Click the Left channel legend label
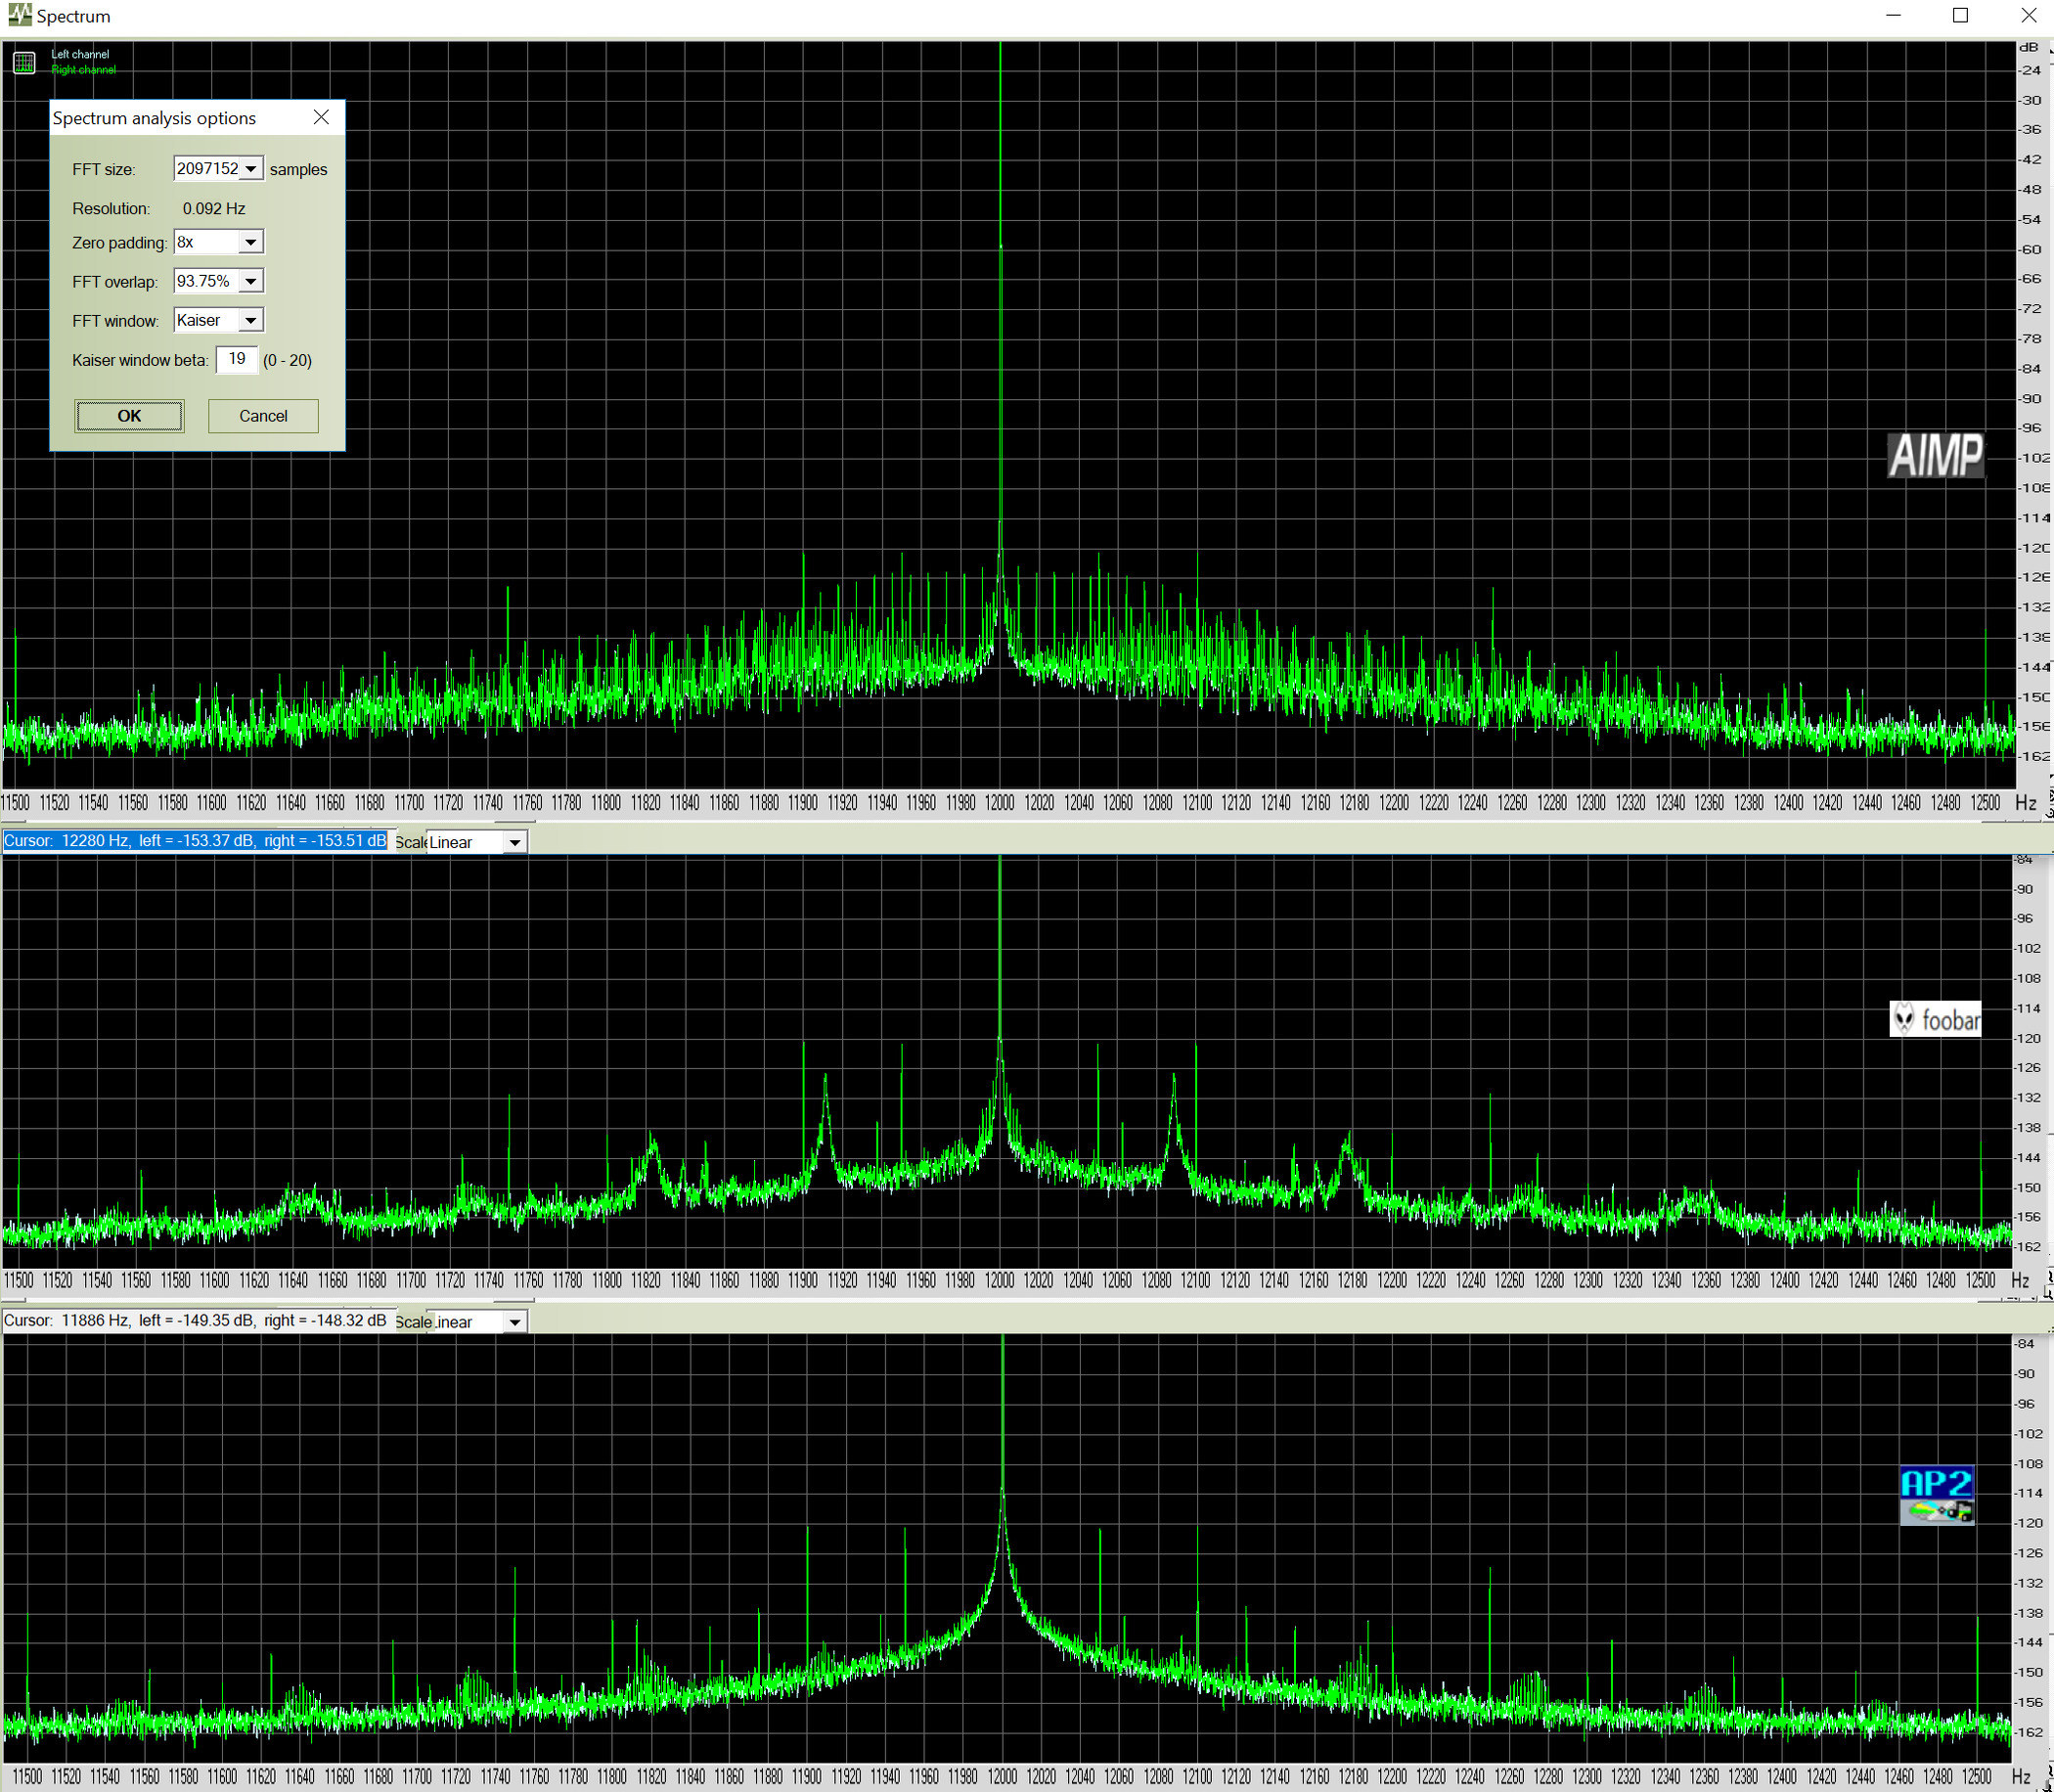 tap(80, 54)
